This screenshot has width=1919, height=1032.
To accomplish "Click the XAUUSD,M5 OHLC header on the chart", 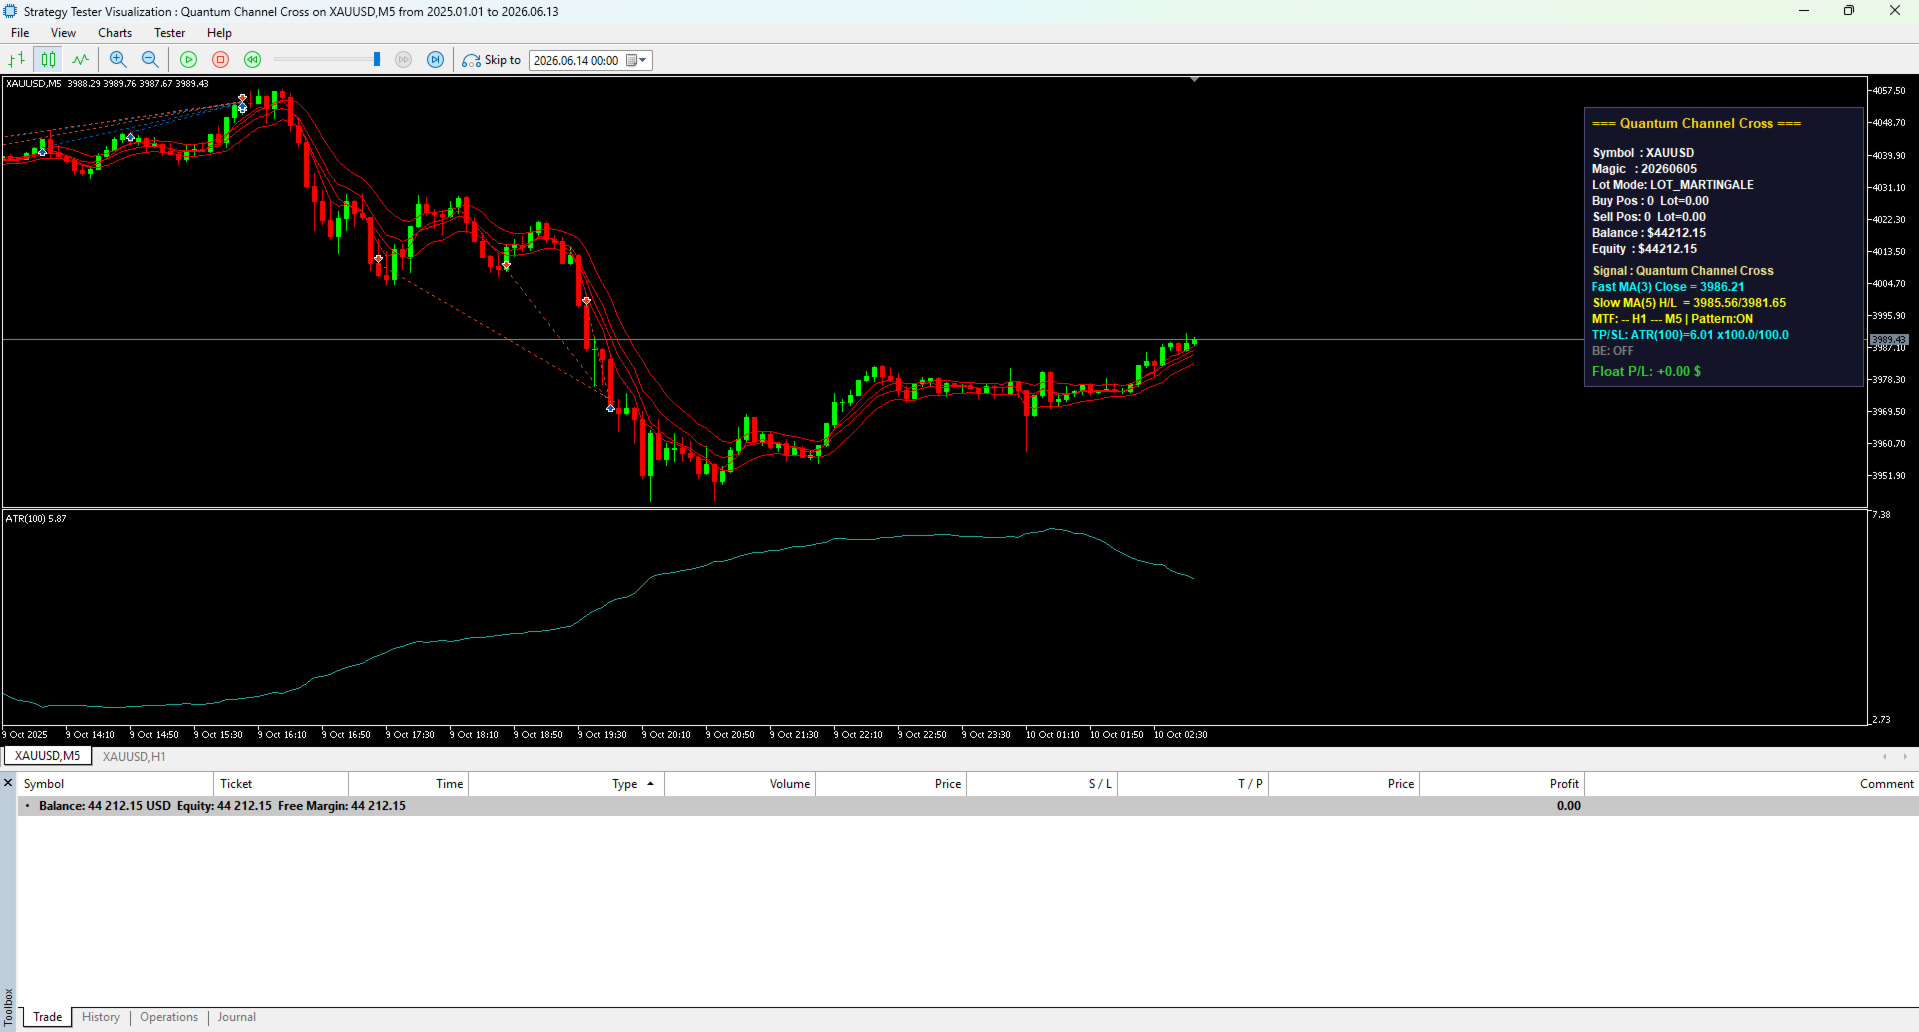I will click(x=107, y=84).
